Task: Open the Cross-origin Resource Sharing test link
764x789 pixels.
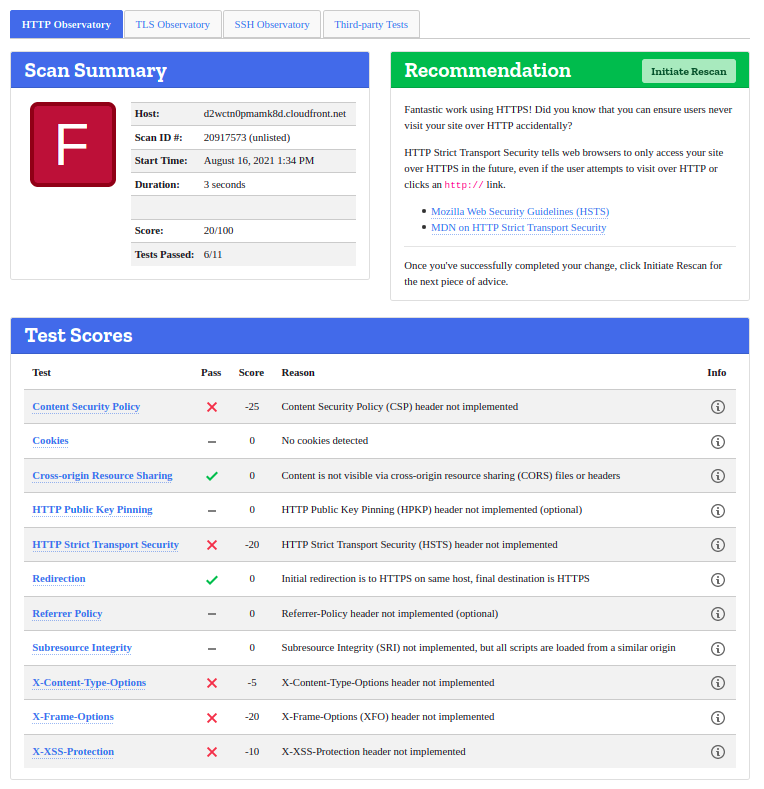Action: pos(102,476)
